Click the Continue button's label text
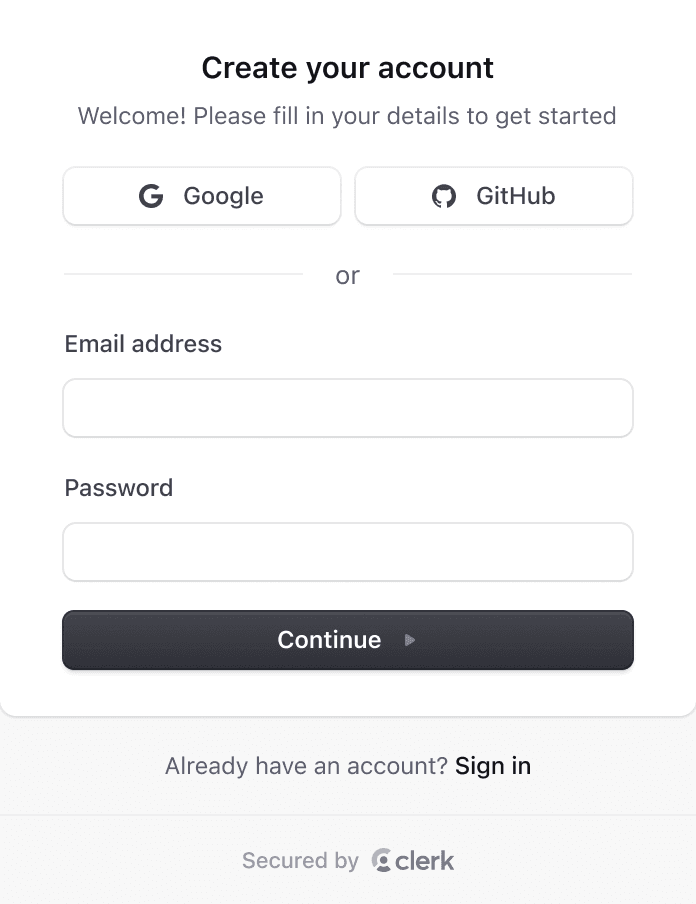The image size is (696, 904). [x=329, y=639]
